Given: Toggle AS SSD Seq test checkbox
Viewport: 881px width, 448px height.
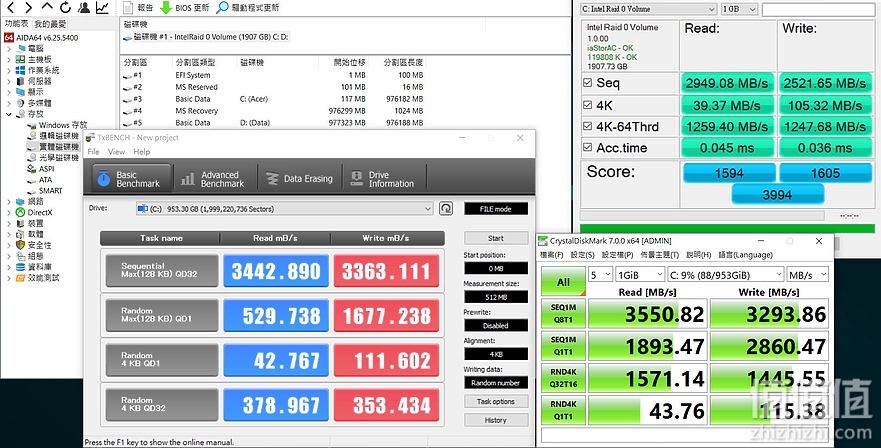Looking at the screenshot, I should coord(588,83).
